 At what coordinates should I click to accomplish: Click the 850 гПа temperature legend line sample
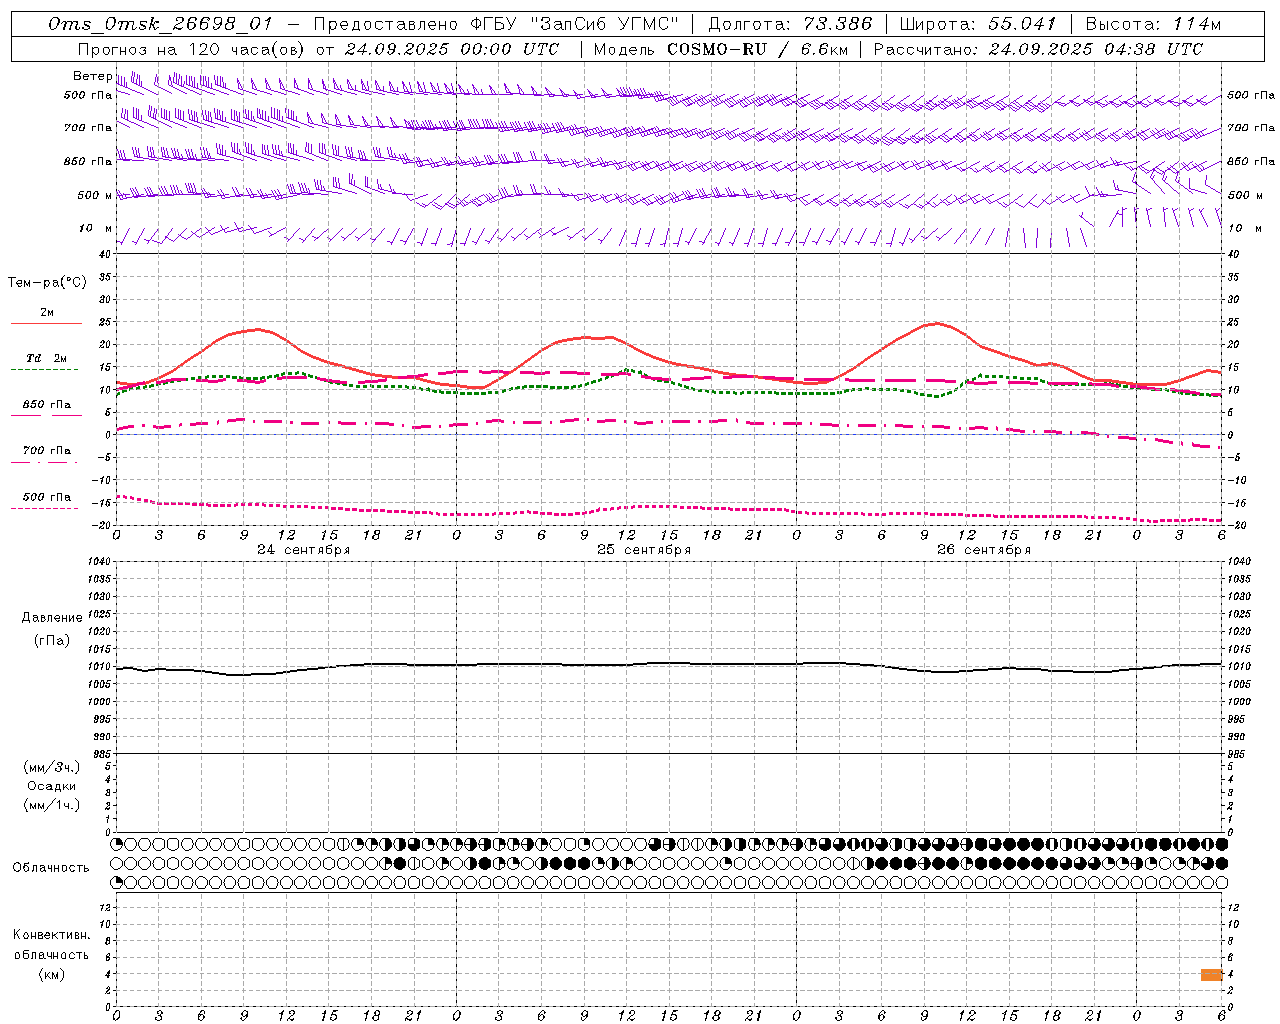(x=46, y=415)
